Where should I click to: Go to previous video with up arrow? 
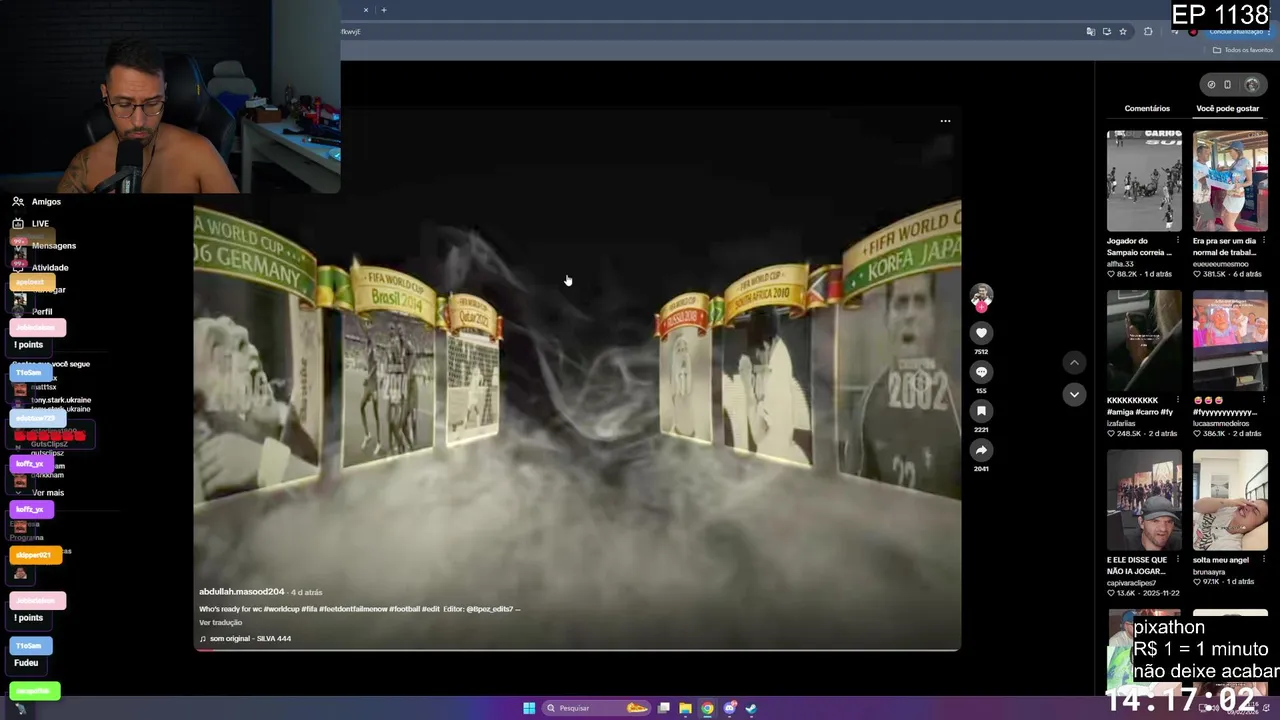point(1074,363)
